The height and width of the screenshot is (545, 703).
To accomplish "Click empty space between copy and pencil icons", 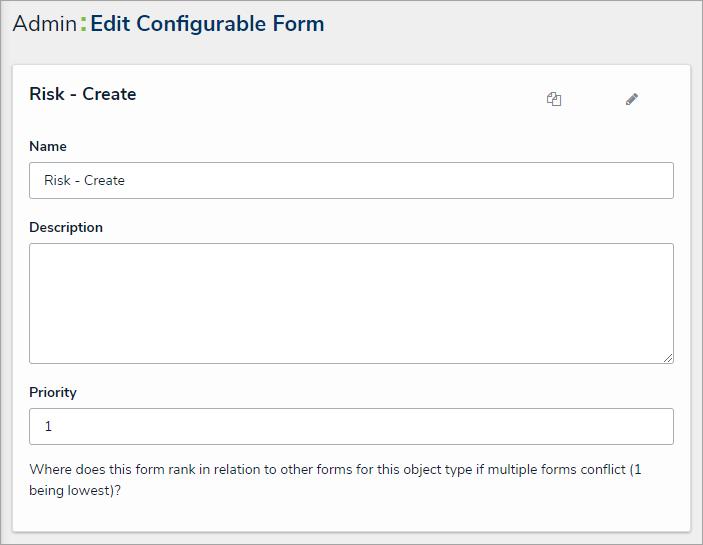I will (x=593, y=99).
